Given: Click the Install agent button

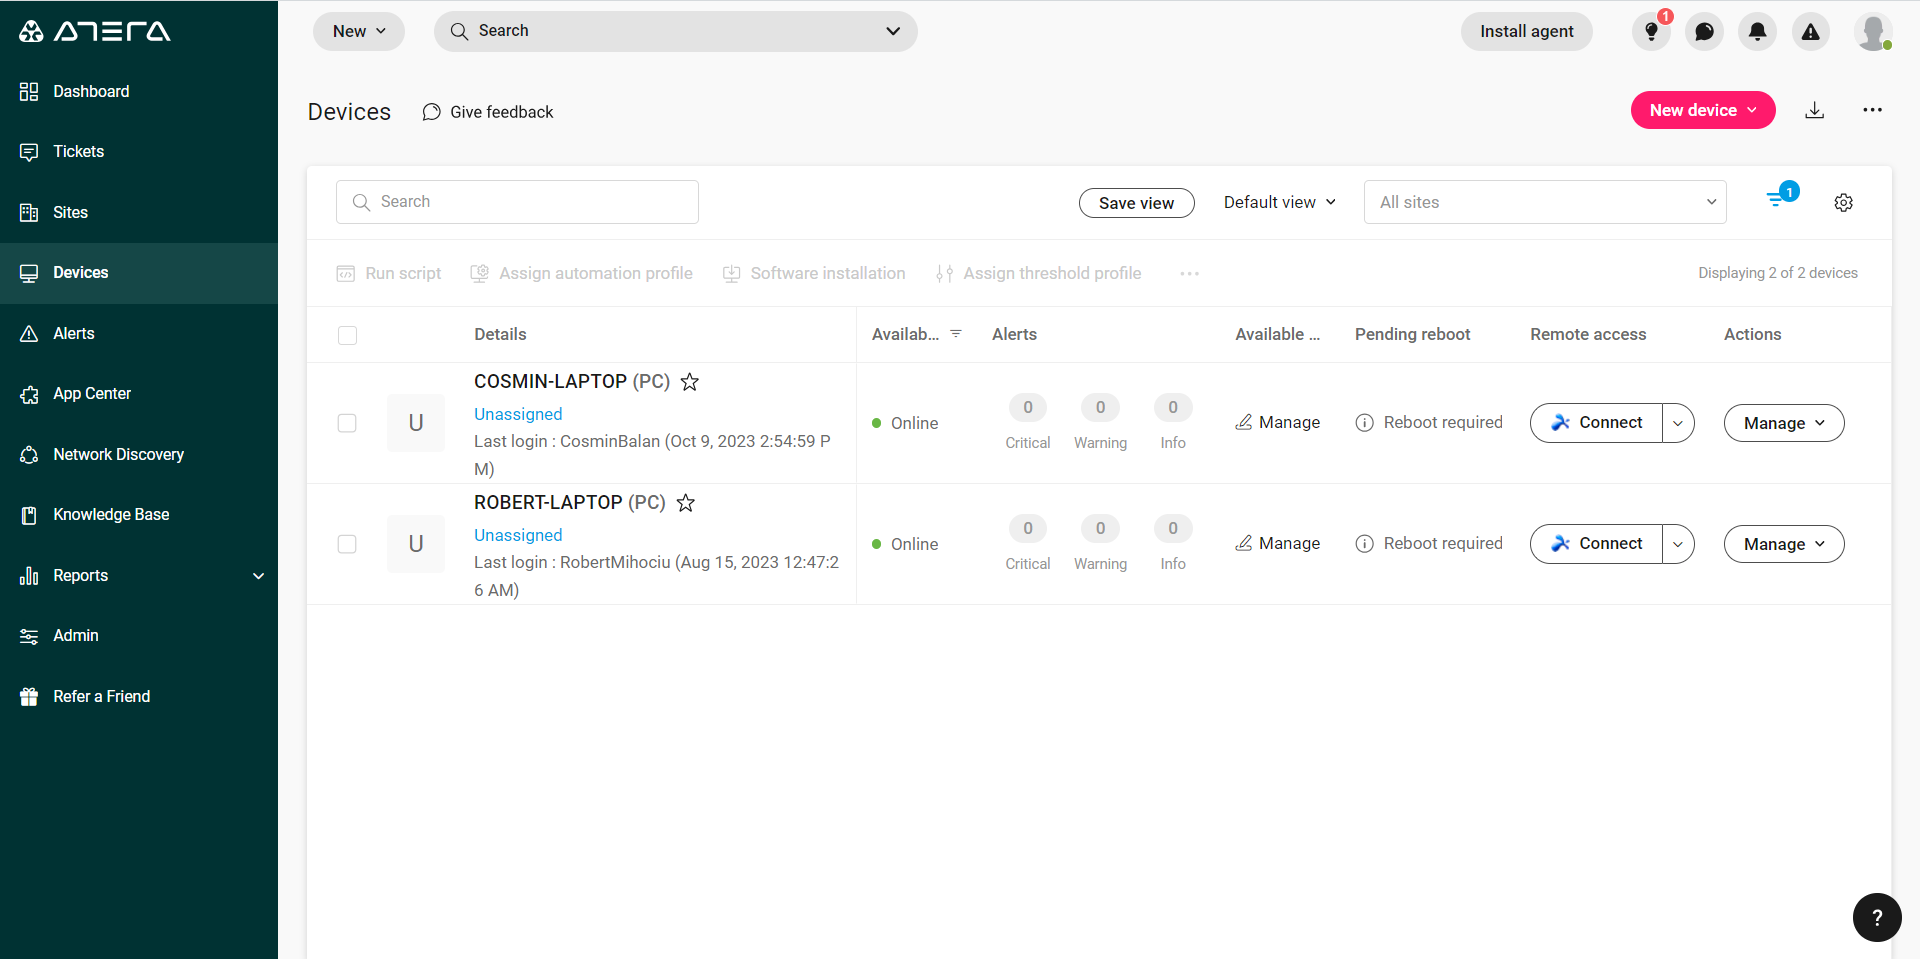Looking at the screenshot, I should [1526, 31].
